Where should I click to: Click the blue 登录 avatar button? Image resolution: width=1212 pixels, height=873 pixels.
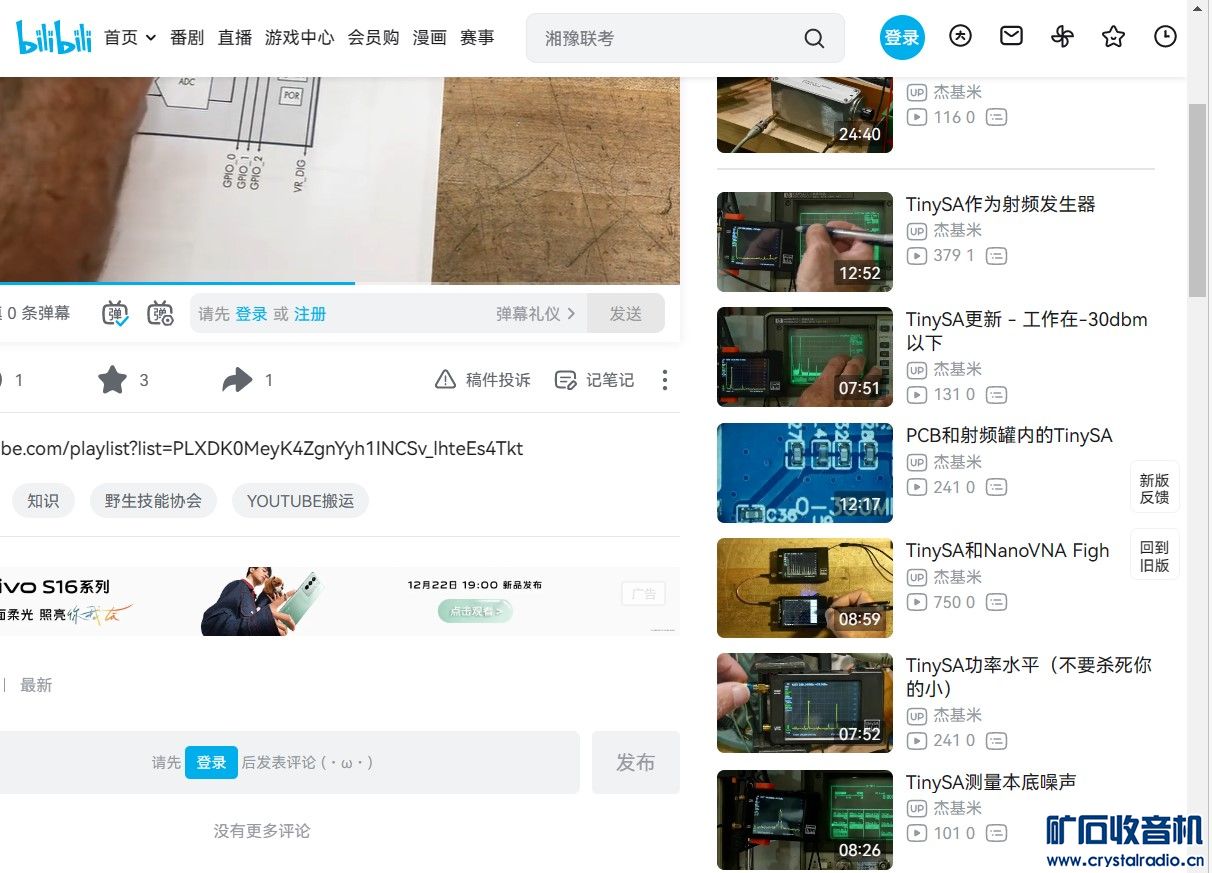coord(902,37)
